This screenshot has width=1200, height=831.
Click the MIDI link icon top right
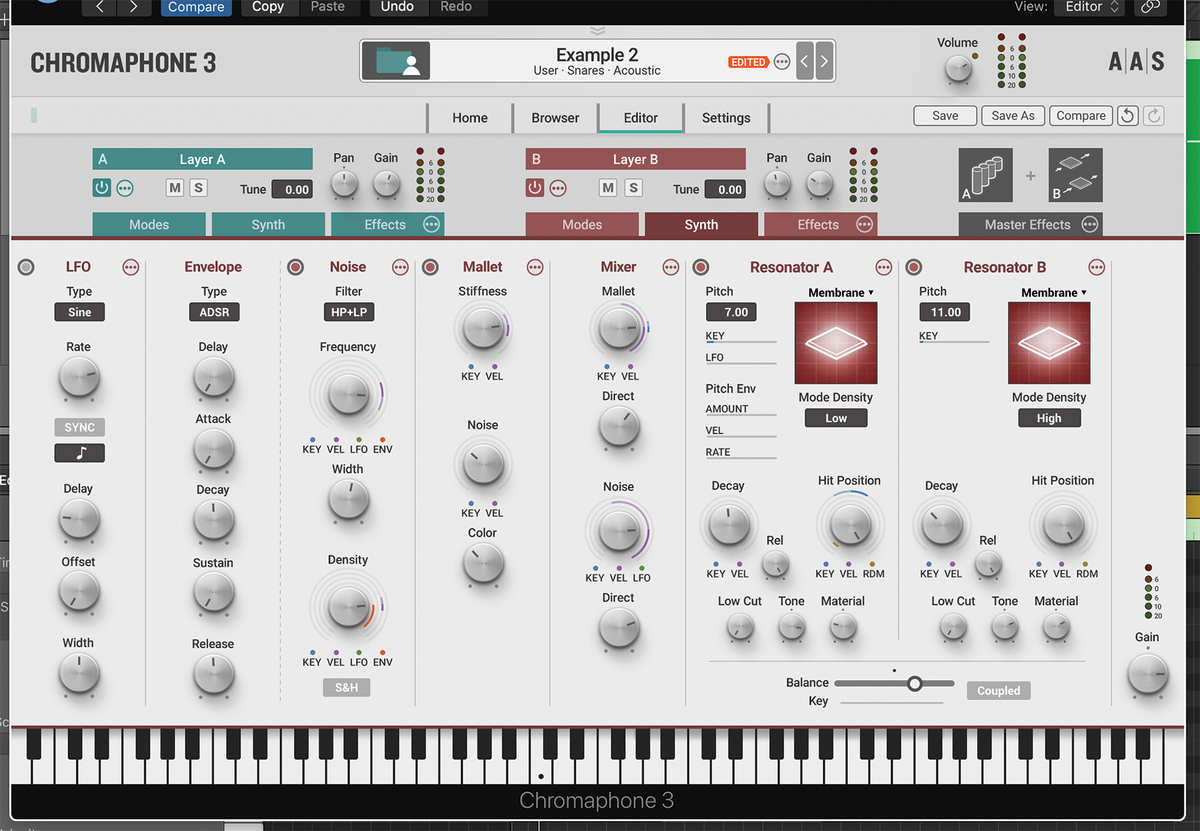1150,7
